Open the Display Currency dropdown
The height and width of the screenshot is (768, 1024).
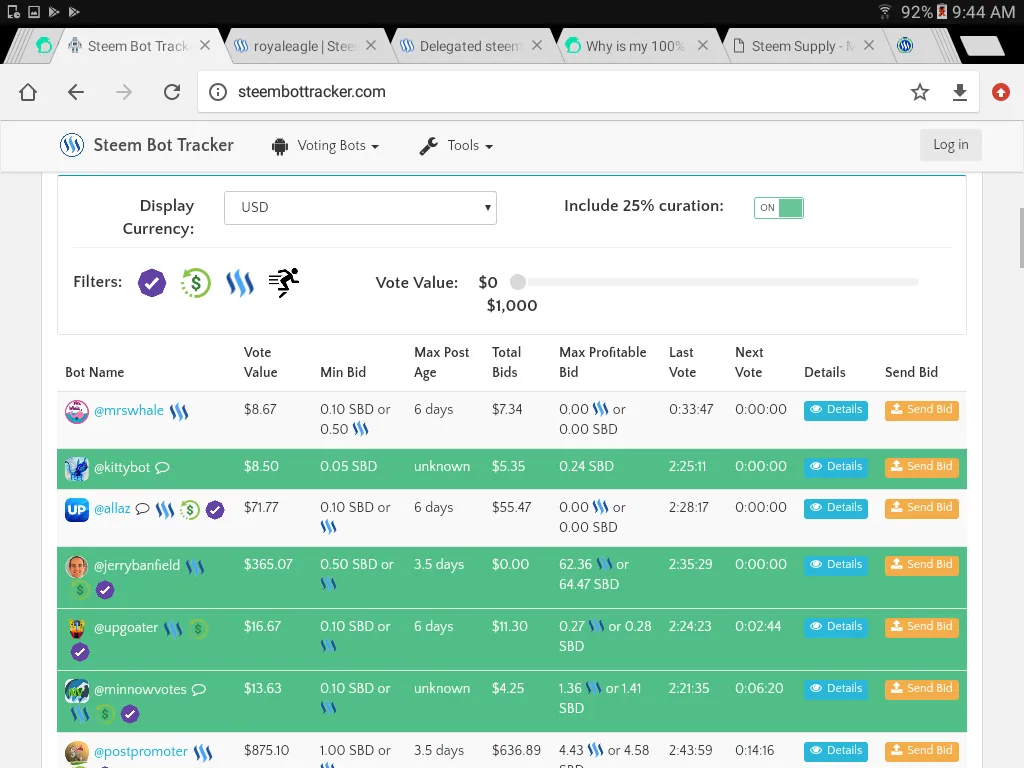click(x=360, y=208)
